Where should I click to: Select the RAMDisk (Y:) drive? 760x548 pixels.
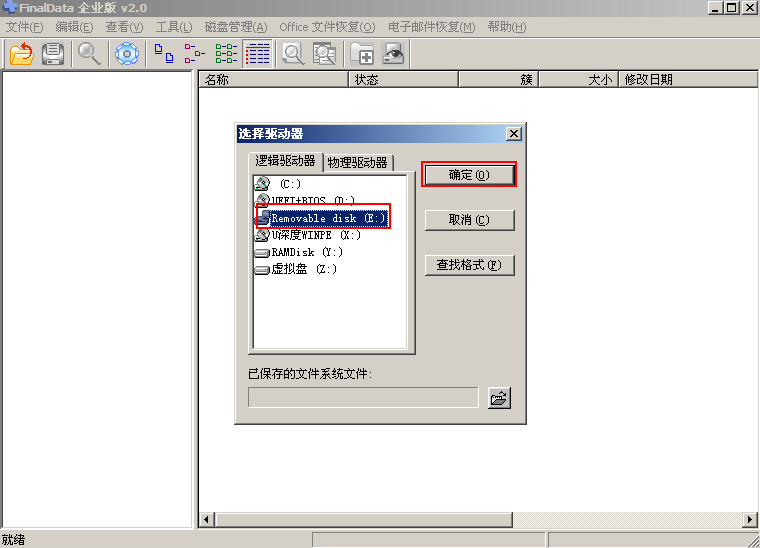[x=299, y=252]
